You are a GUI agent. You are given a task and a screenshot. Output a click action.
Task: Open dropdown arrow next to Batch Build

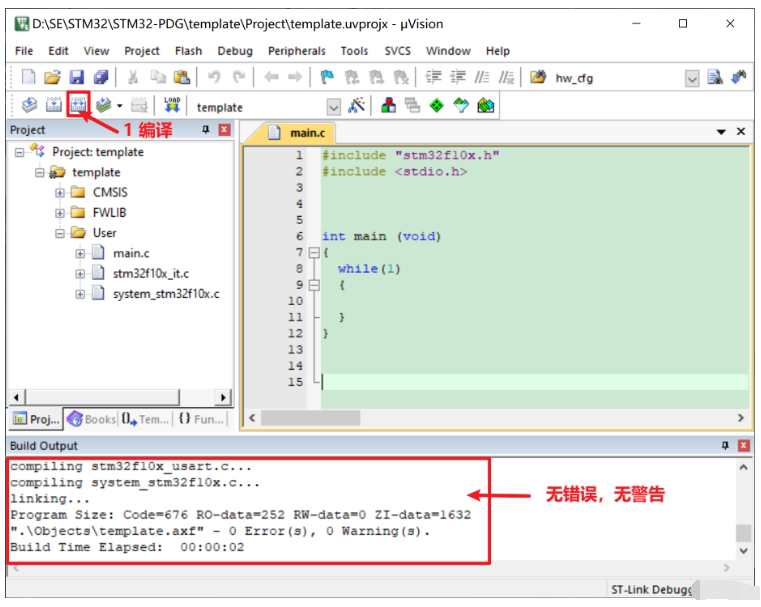point(119,106)
